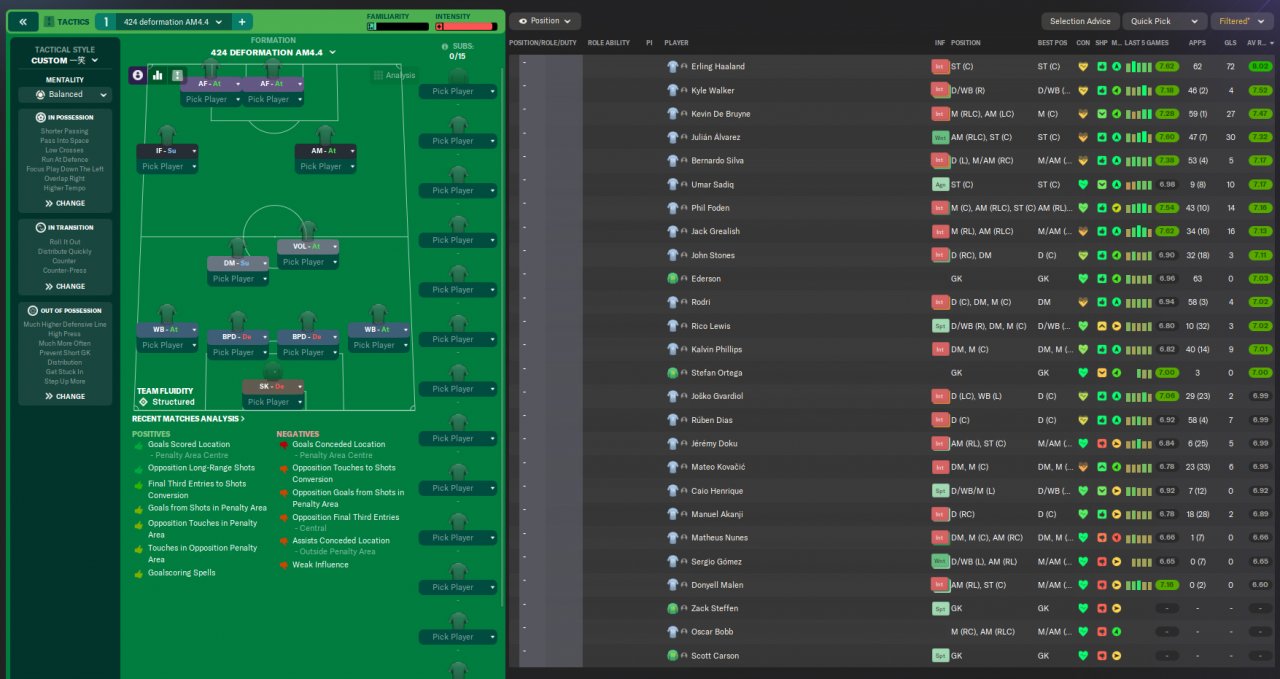Click Goals Scored Location positive entry
The image size is (1280, 679).
(x=188, y=444)
